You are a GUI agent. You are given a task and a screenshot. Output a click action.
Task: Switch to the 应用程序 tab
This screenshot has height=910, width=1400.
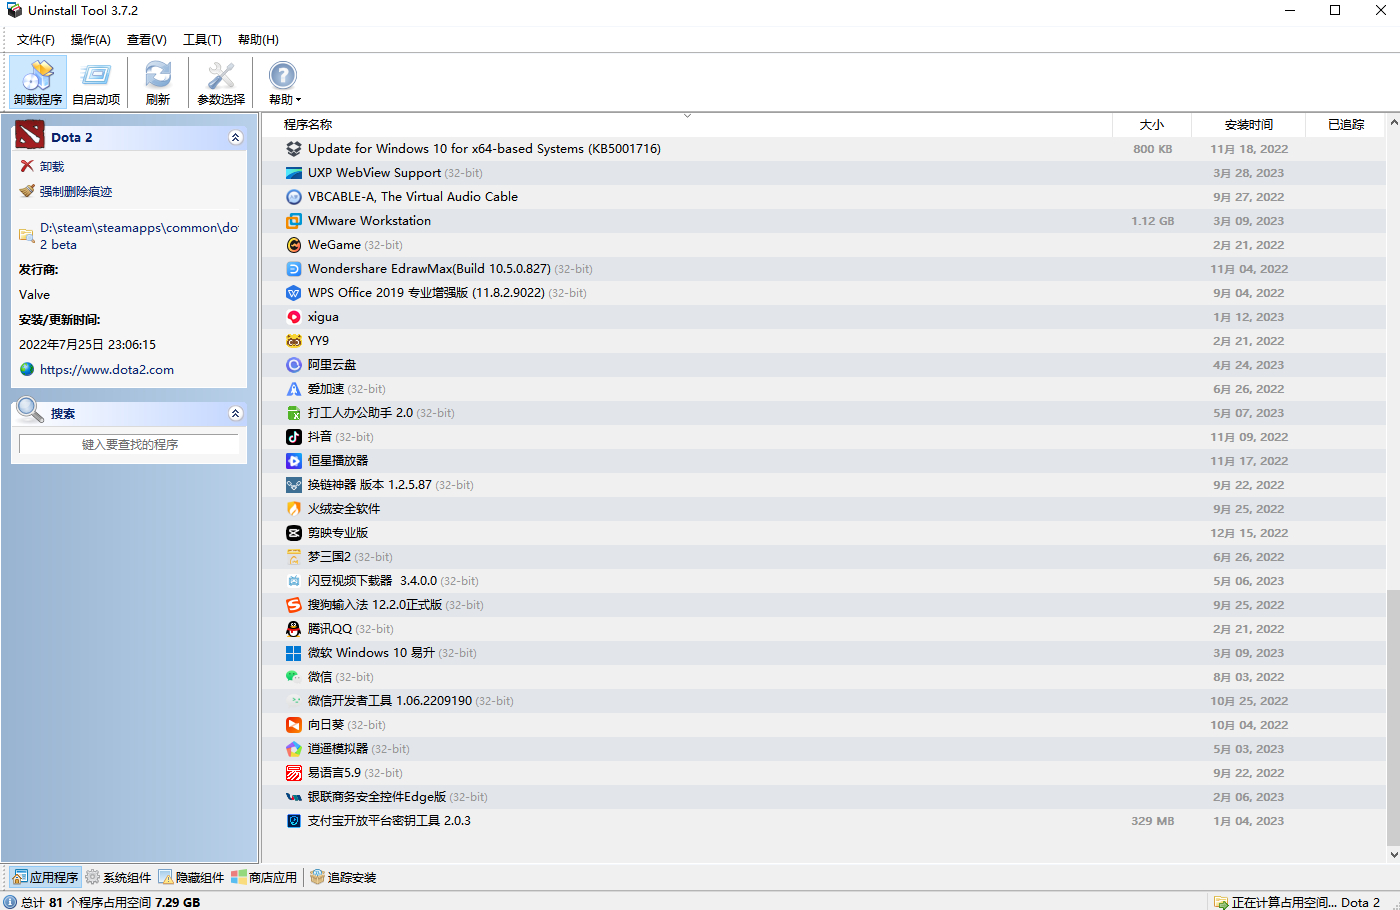click(x=45, y=877)
